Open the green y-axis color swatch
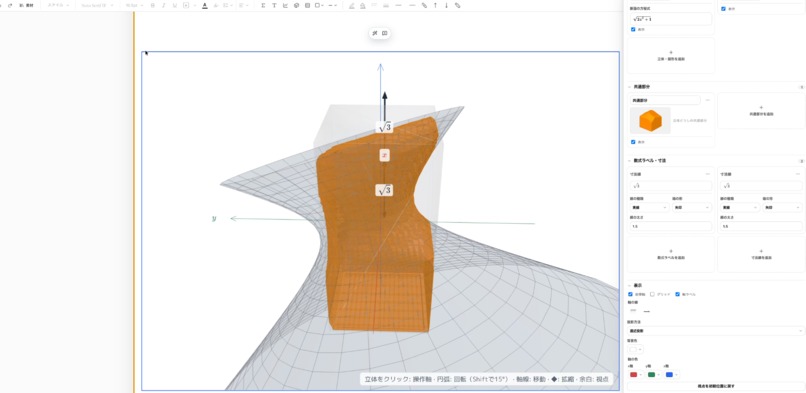806x393 pixels. pyautogui.click(x=655, y=375)
